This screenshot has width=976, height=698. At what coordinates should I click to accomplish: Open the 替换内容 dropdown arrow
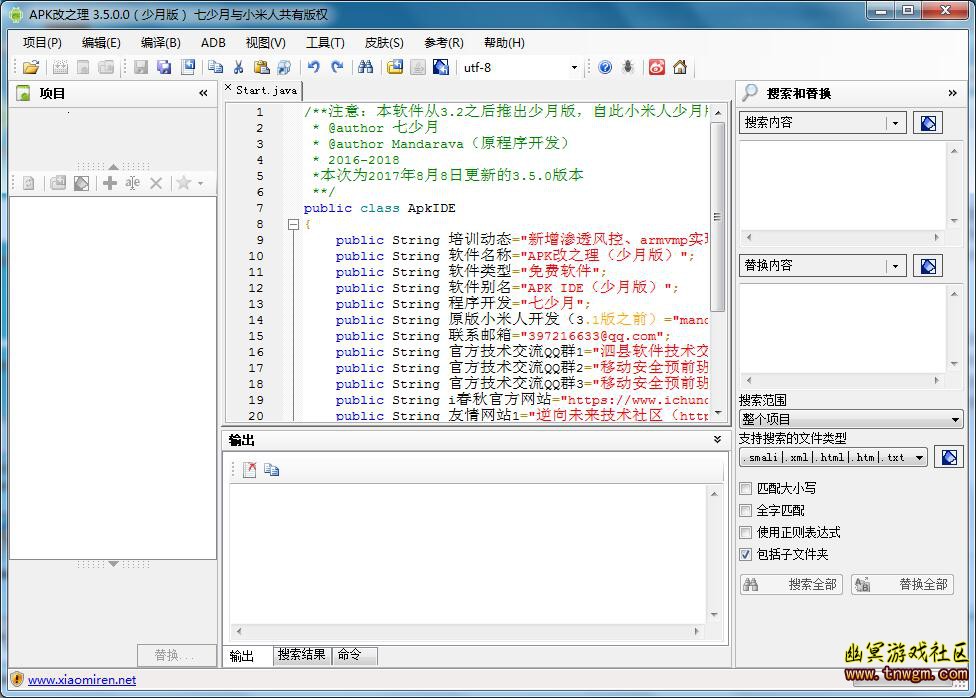pos(895,266)
